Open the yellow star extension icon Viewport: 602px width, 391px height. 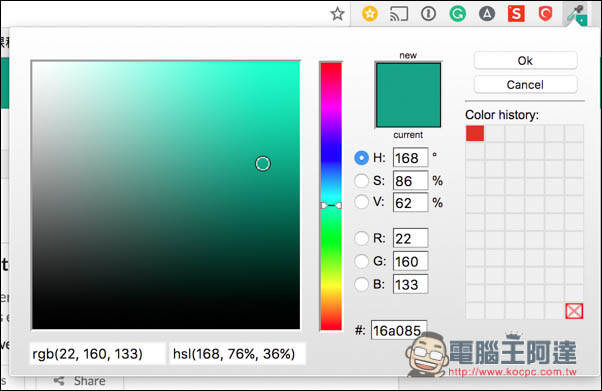click(x=370, y=14)
